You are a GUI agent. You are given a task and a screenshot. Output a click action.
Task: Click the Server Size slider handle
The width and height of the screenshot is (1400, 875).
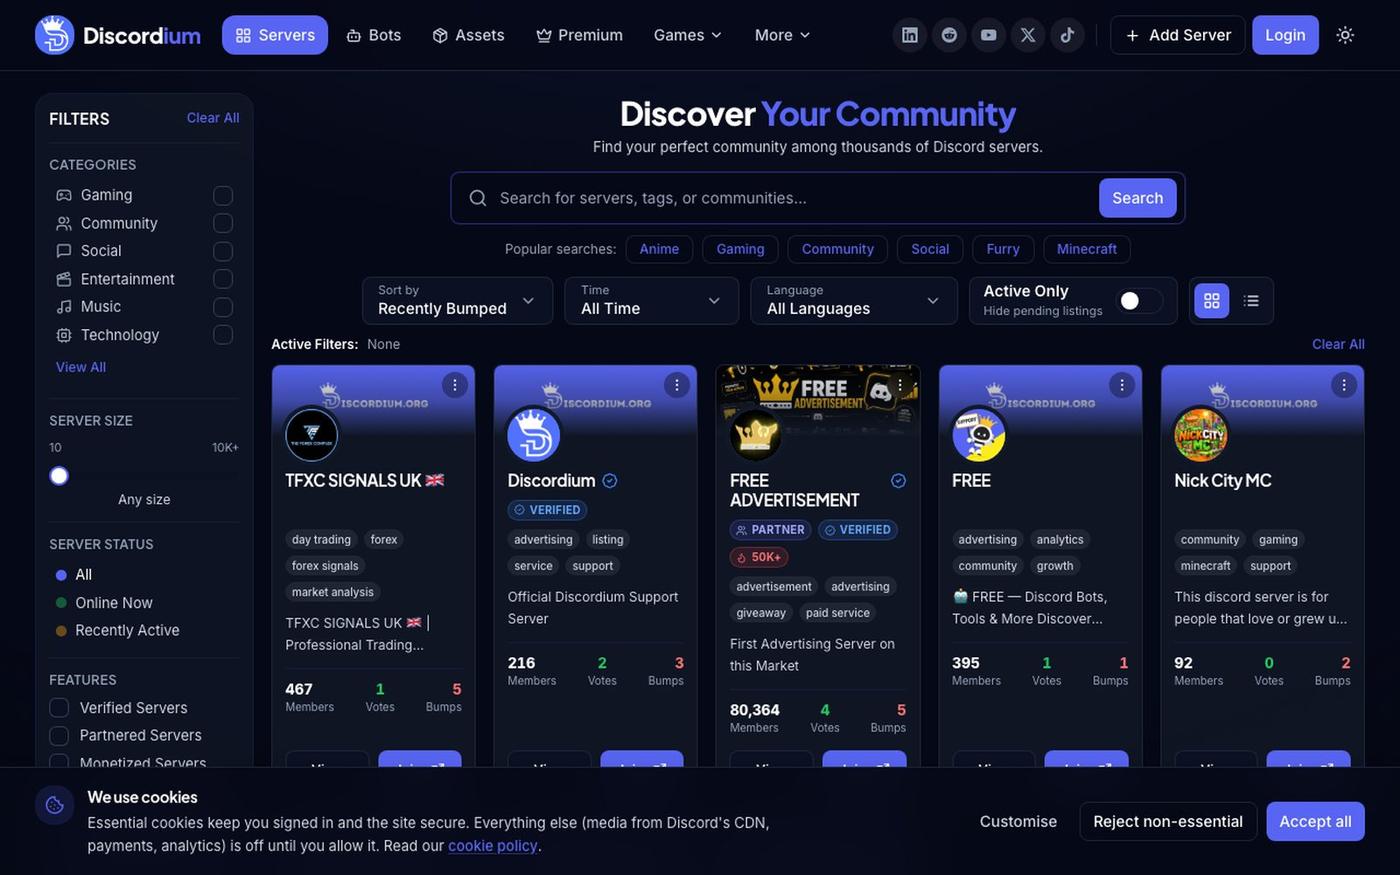[x=59, y=476]
